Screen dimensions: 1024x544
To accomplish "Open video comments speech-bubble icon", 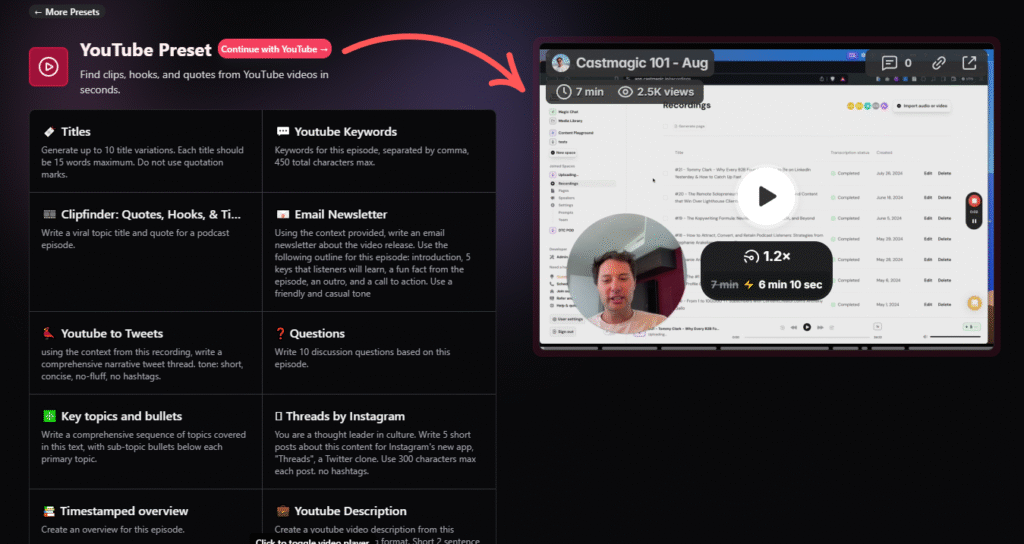I will [889, 63].
